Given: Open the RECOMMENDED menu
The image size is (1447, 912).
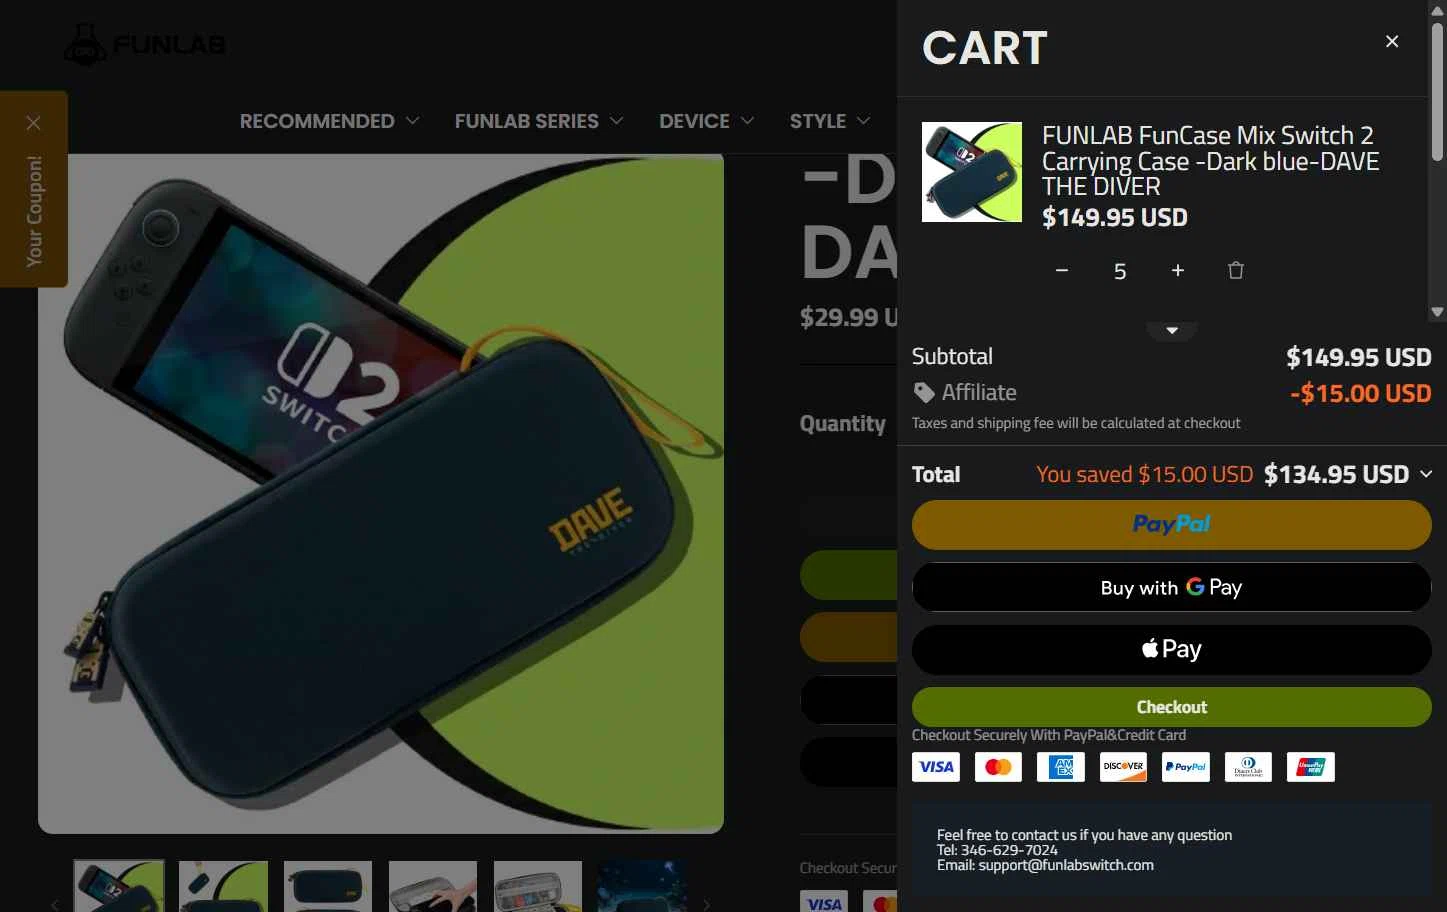Looking at the screenshot, I should click(317, 121).
